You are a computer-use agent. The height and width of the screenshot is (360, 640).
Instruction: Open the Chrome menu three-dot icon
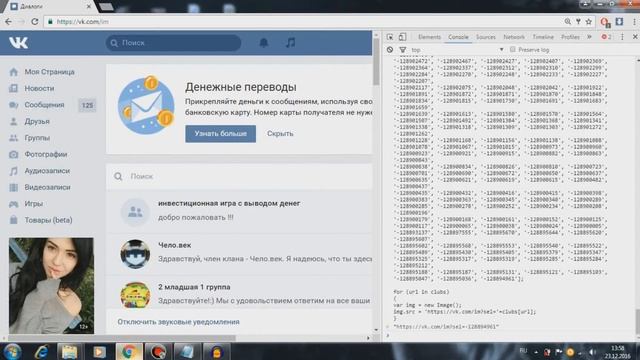coord(634,22)
